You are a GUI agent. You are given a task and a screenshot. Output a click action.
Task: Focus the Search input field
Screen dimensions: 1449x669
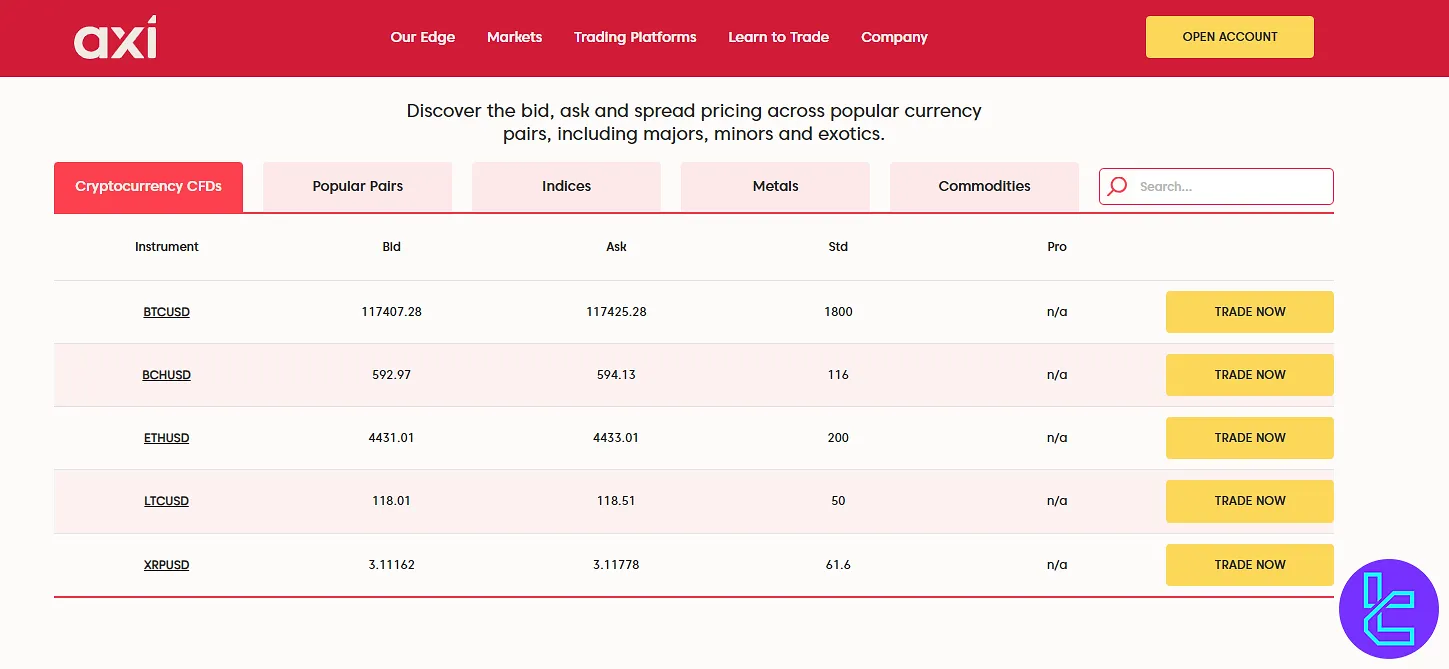[1217, 186]
